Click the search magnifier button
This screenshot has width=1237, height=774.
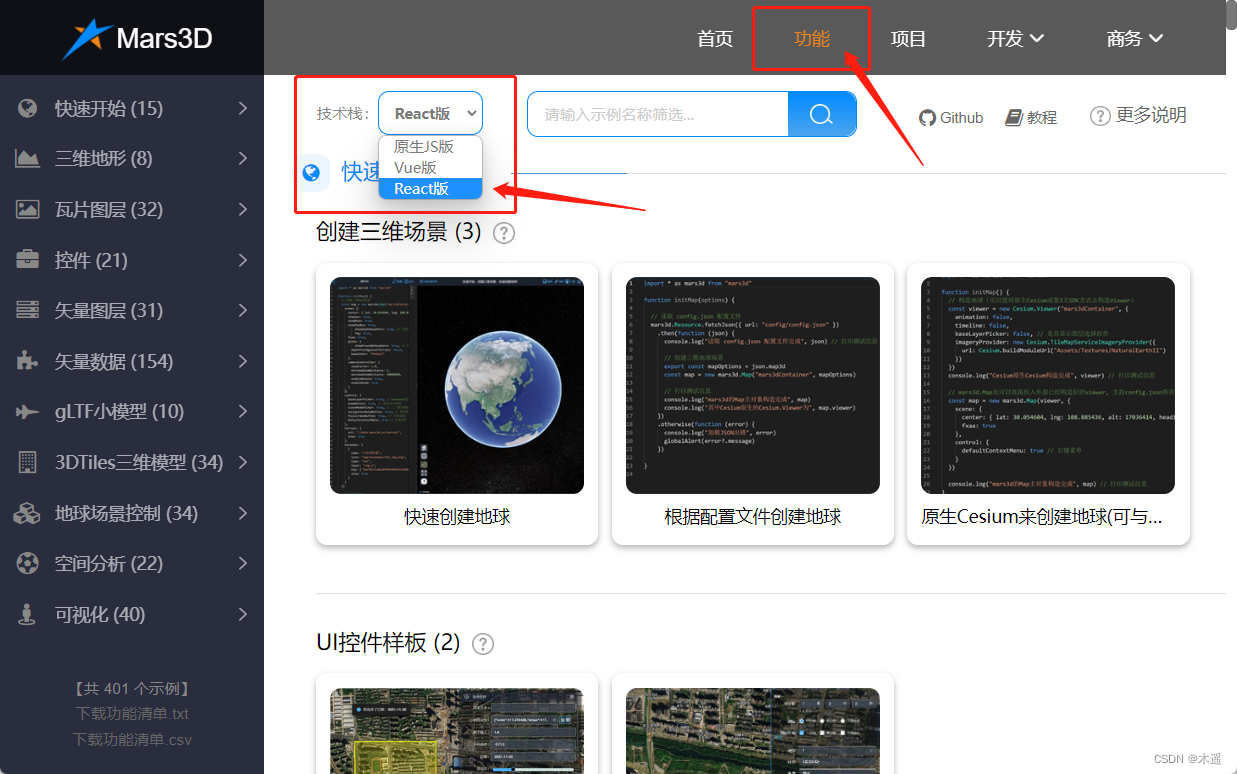click(822, 114)
